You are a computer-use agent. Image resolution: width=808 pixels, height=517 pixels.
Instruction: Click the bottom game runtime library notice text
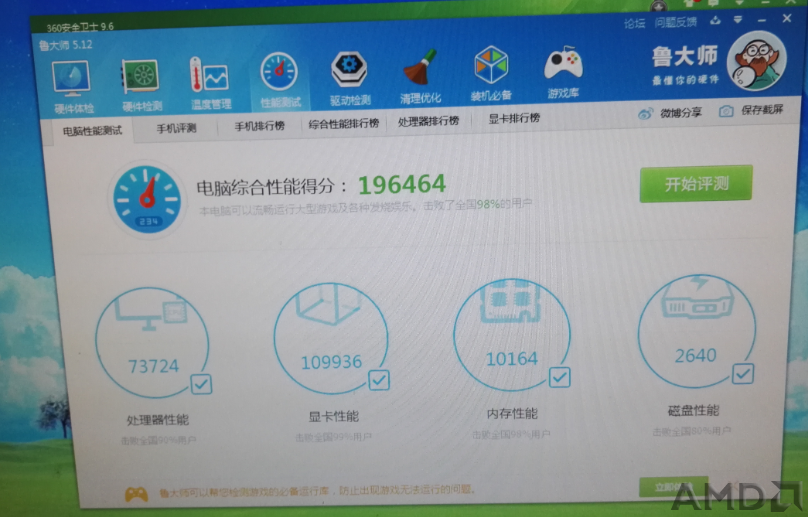pyautogui.click(x=317, y=490)
